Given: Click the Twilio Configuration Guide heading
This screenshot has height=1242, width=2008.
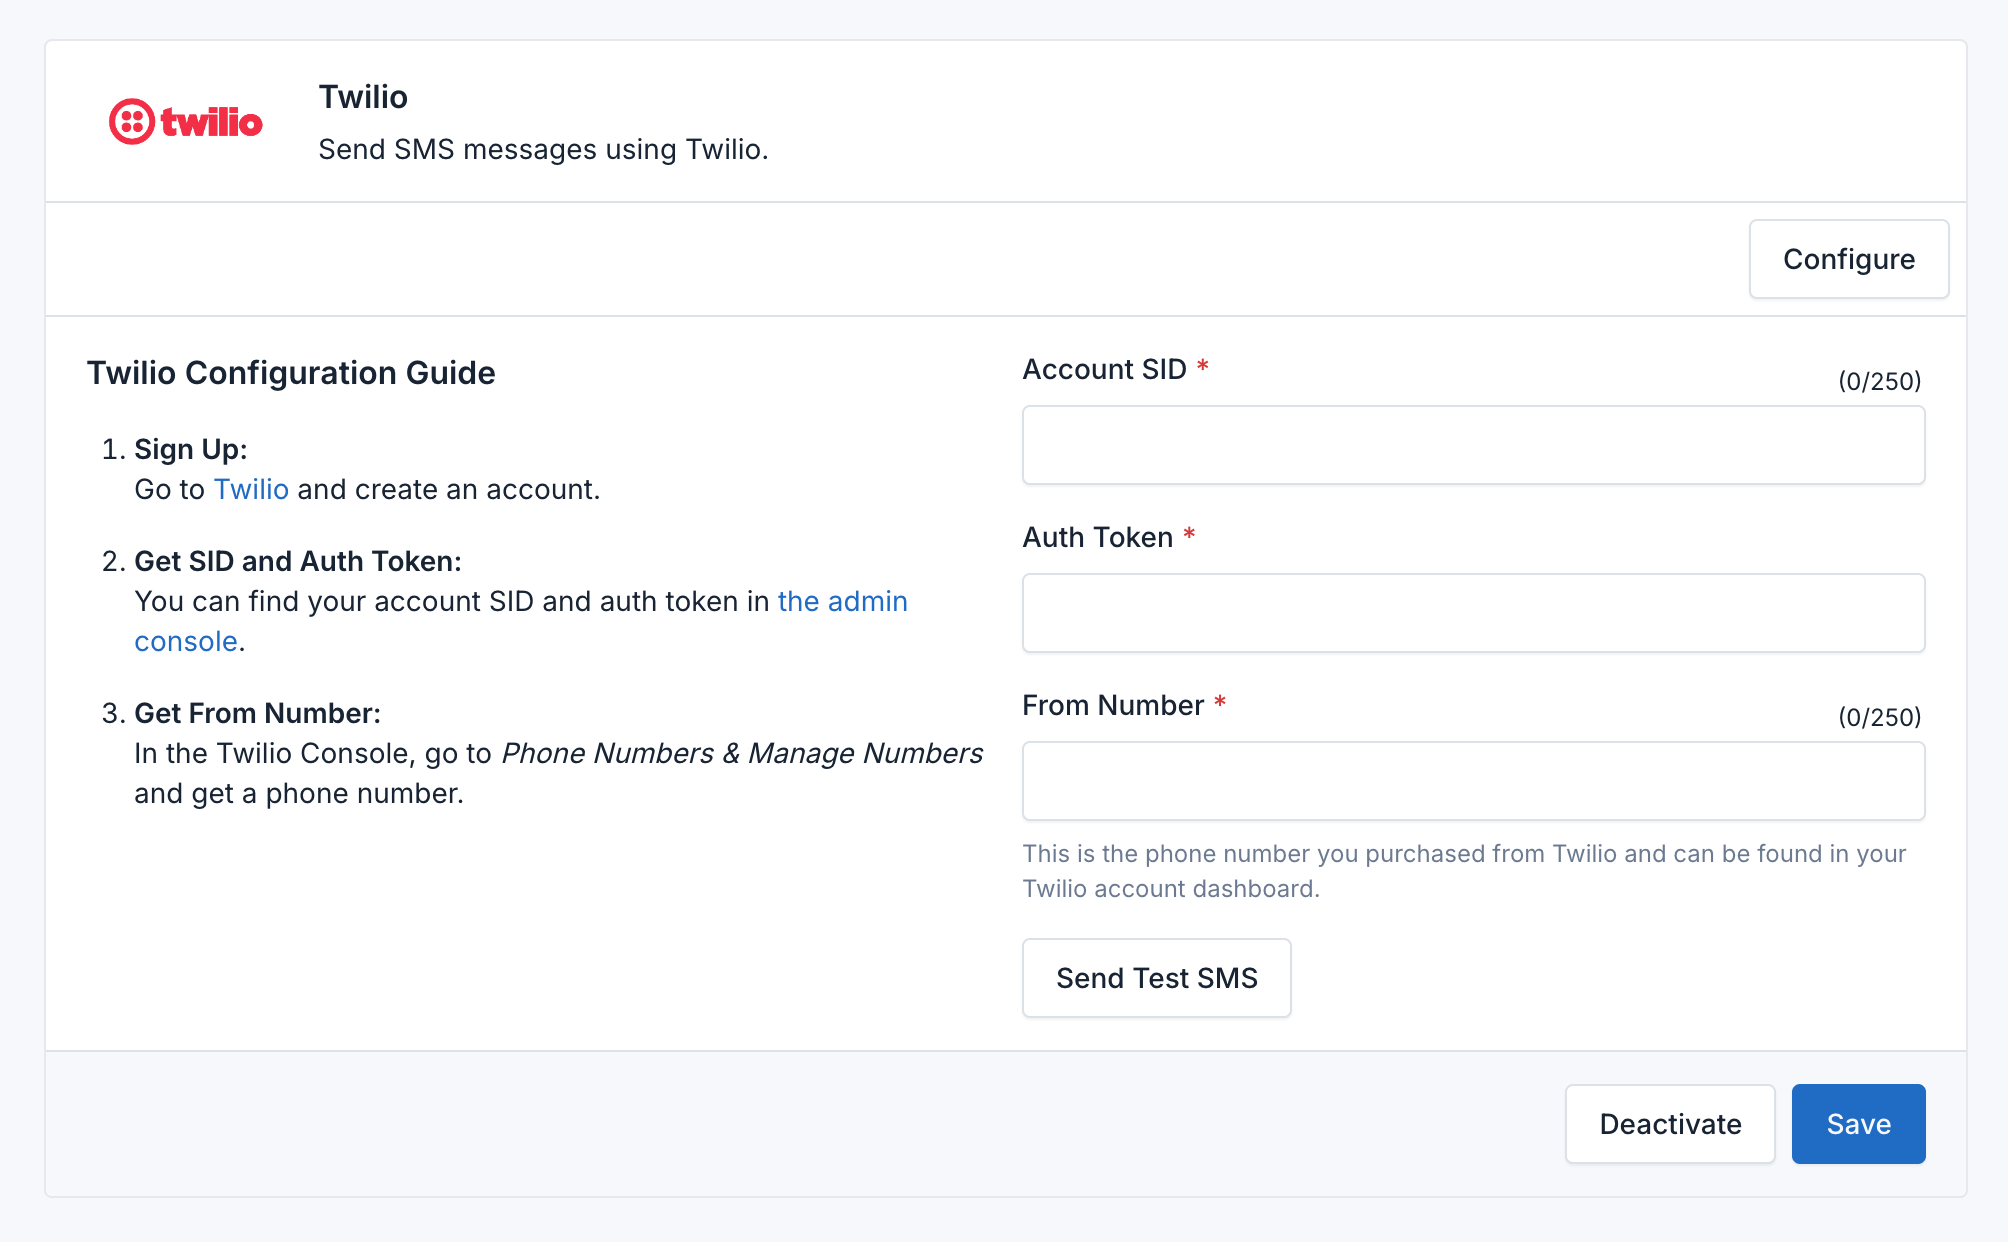Looking at the screenshot, I should [x=291, y=373].
